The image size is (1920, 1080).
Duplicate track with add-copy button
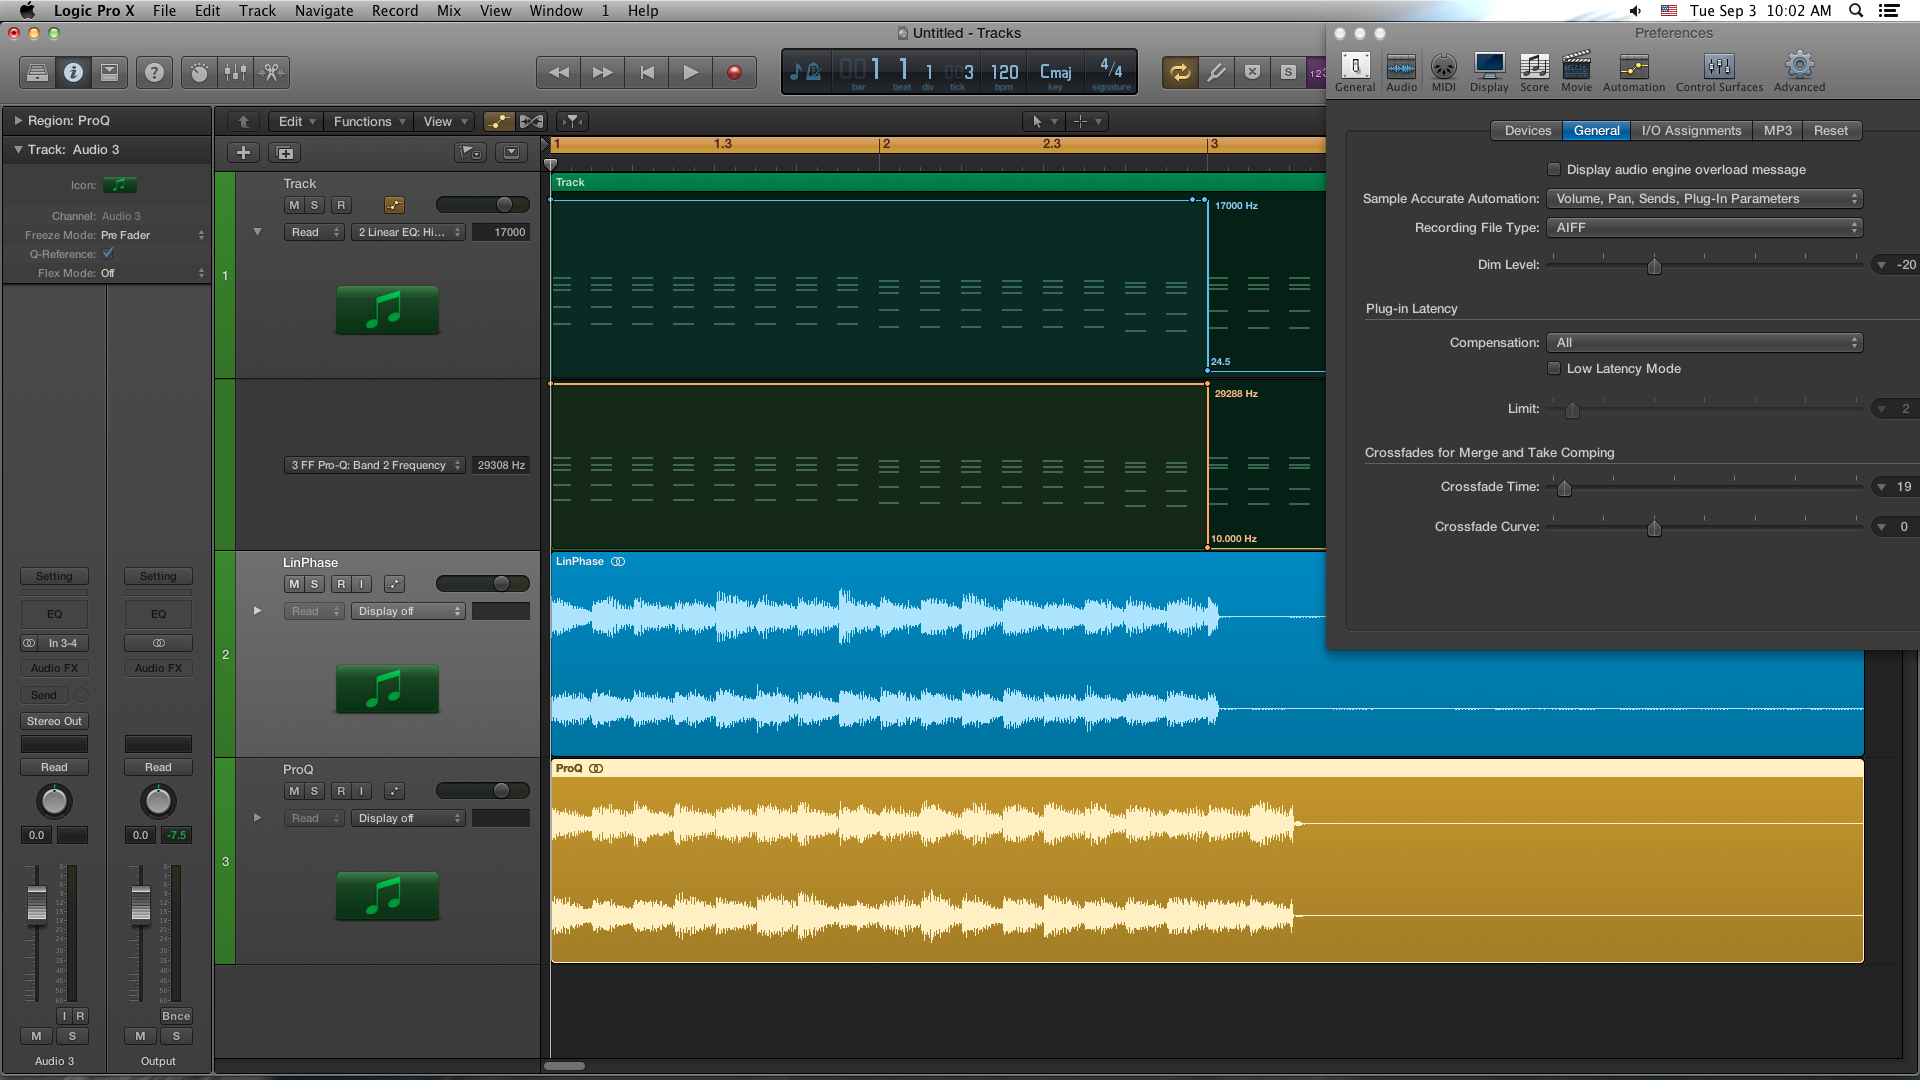pyautogui.click(x=285, y=153)
